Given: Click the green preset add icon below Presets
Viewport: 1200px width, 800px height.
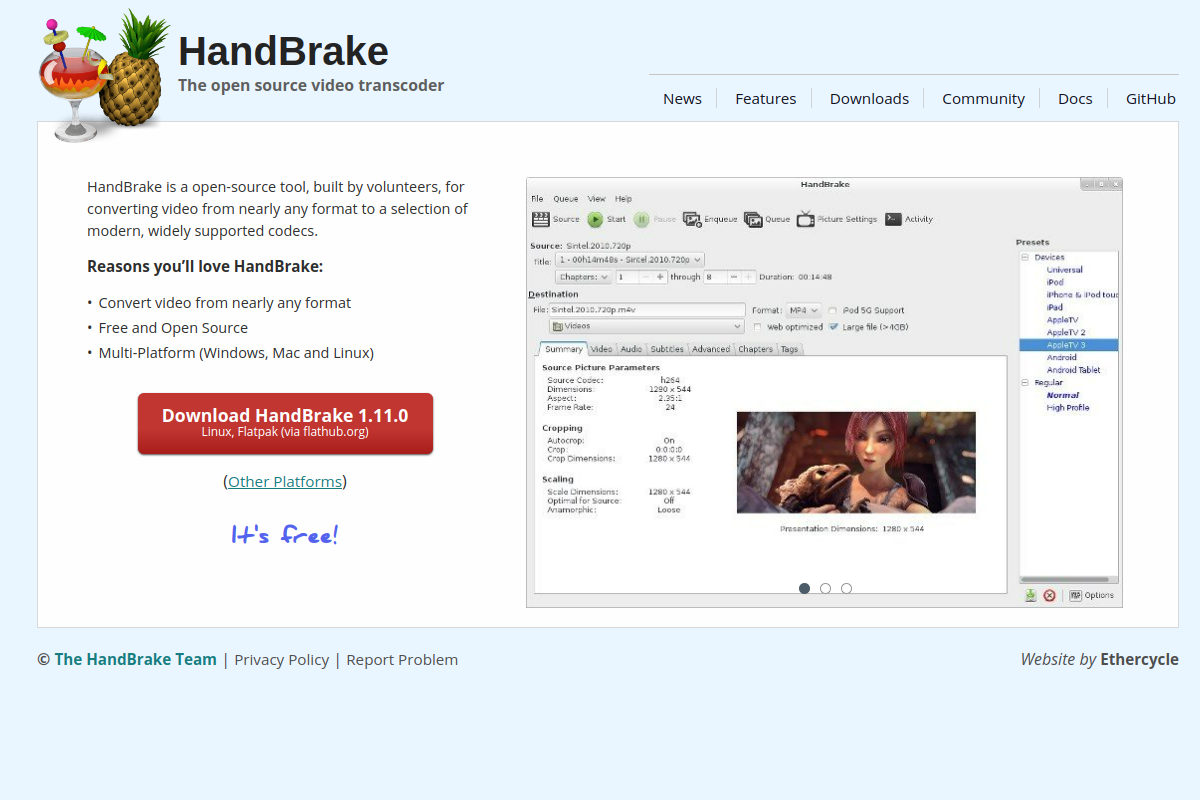Looking at the screenshot, I should pyautogui.click(x=1030, y=594).
